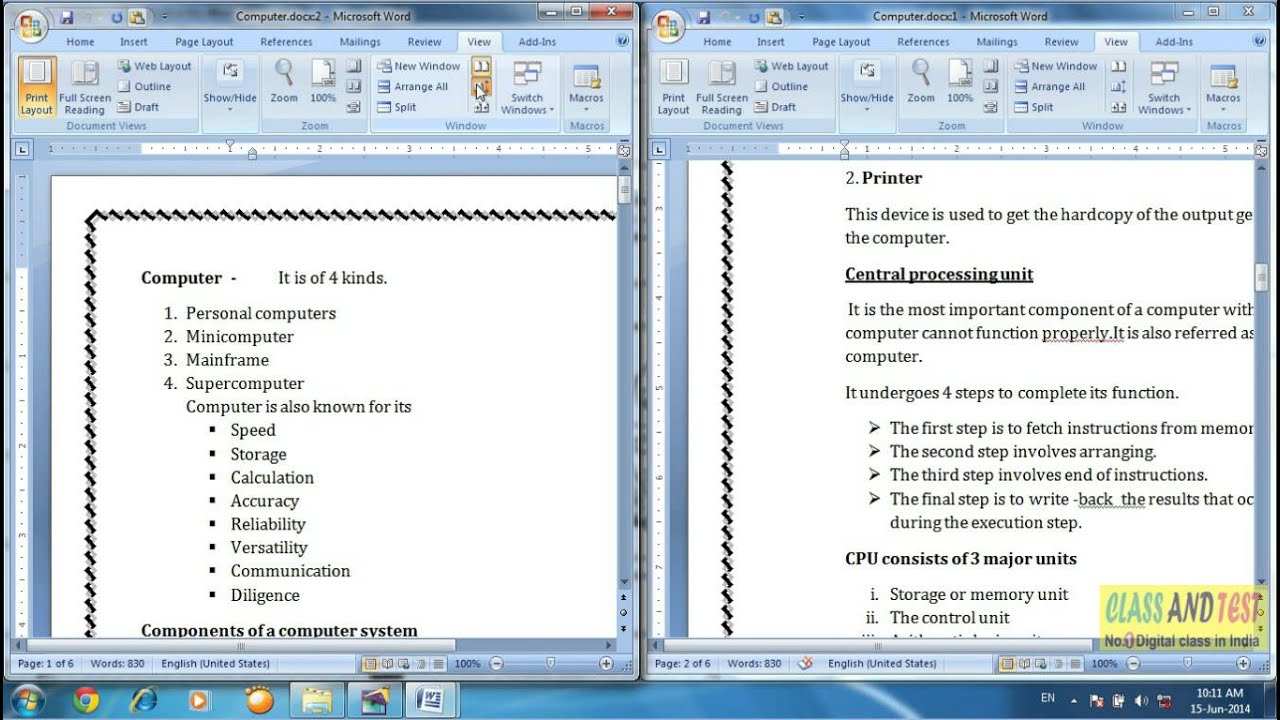Click Office Button in right window
The image size is (1280, 720).
668,26
